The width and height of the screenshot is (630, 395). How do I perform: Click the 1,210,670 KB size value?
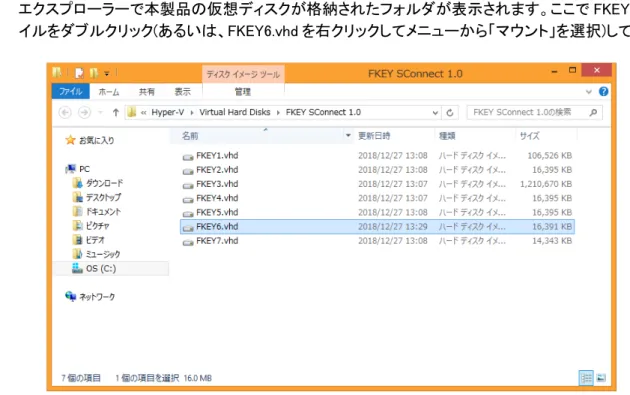point(546,184)
